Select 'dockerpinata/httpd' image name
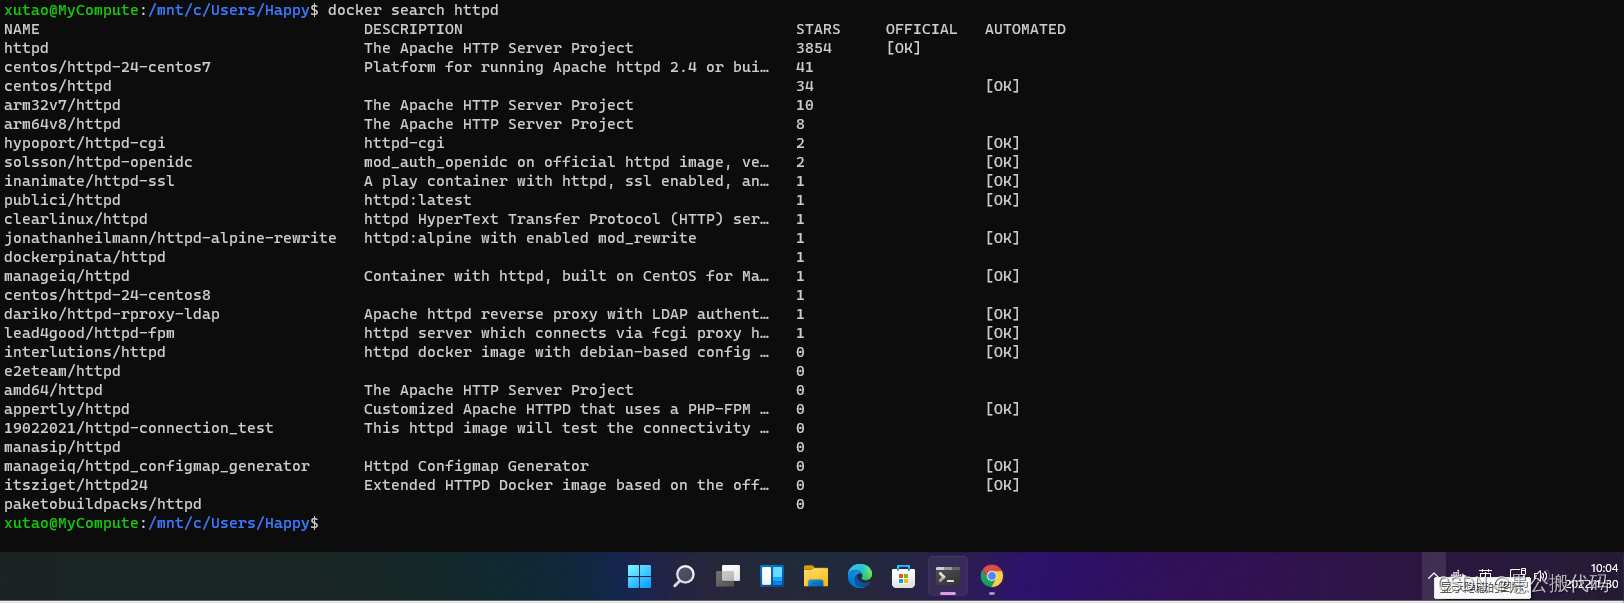The image size is (1624, 603). 85,257
